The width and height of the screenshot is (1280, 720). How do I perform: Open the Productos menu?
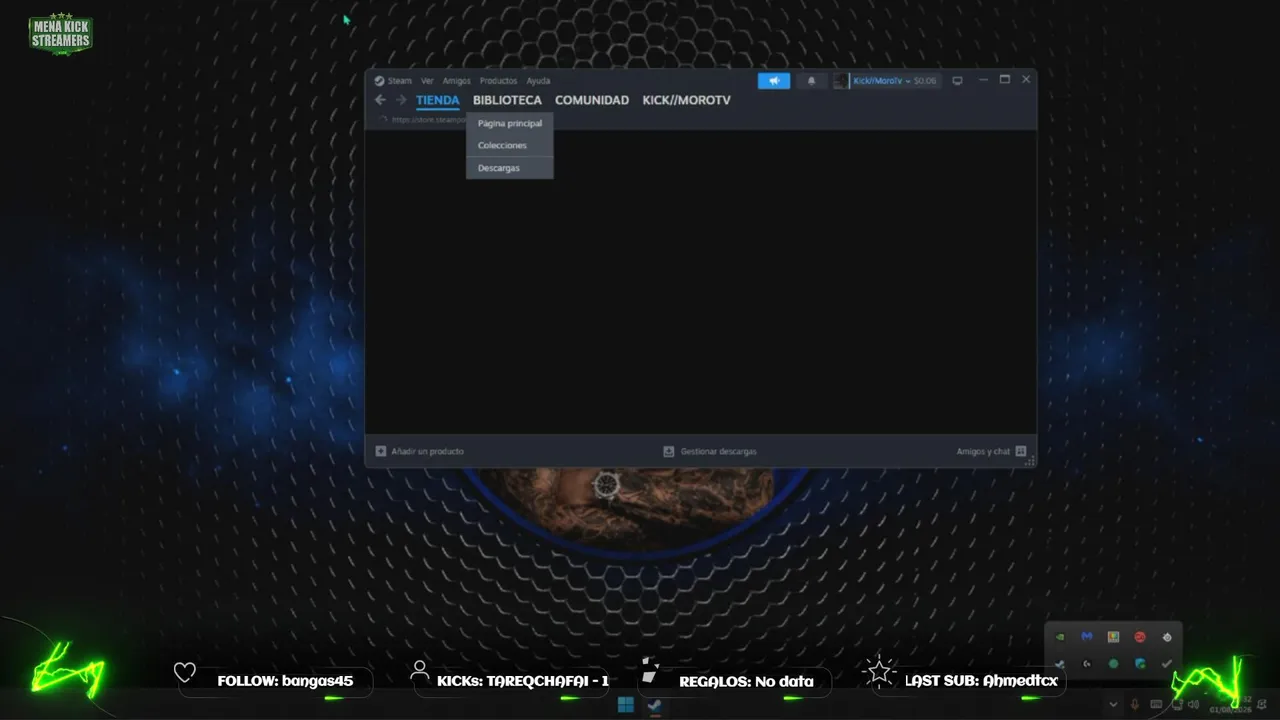click(x=498, y=81)
